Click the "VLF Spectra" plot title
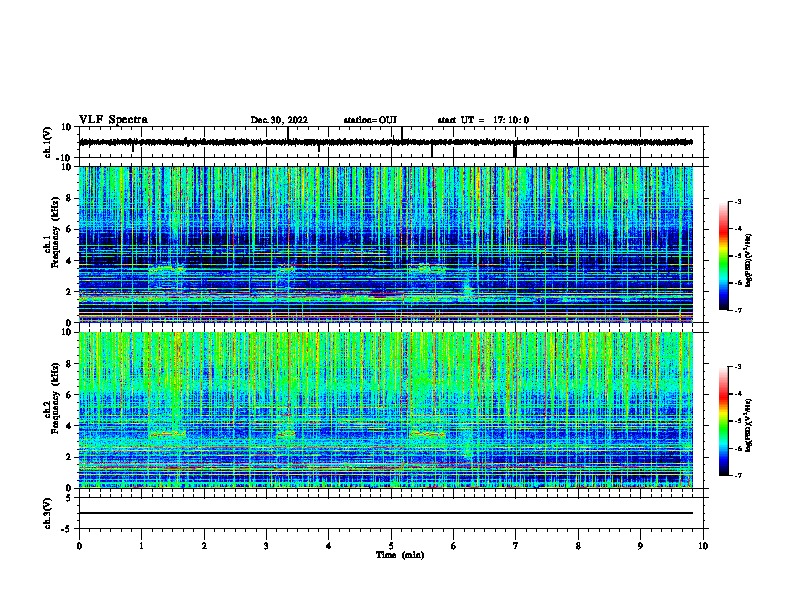The height and width of the screenshot is (612, 792). pyautogui.click(x=113, y=120)
